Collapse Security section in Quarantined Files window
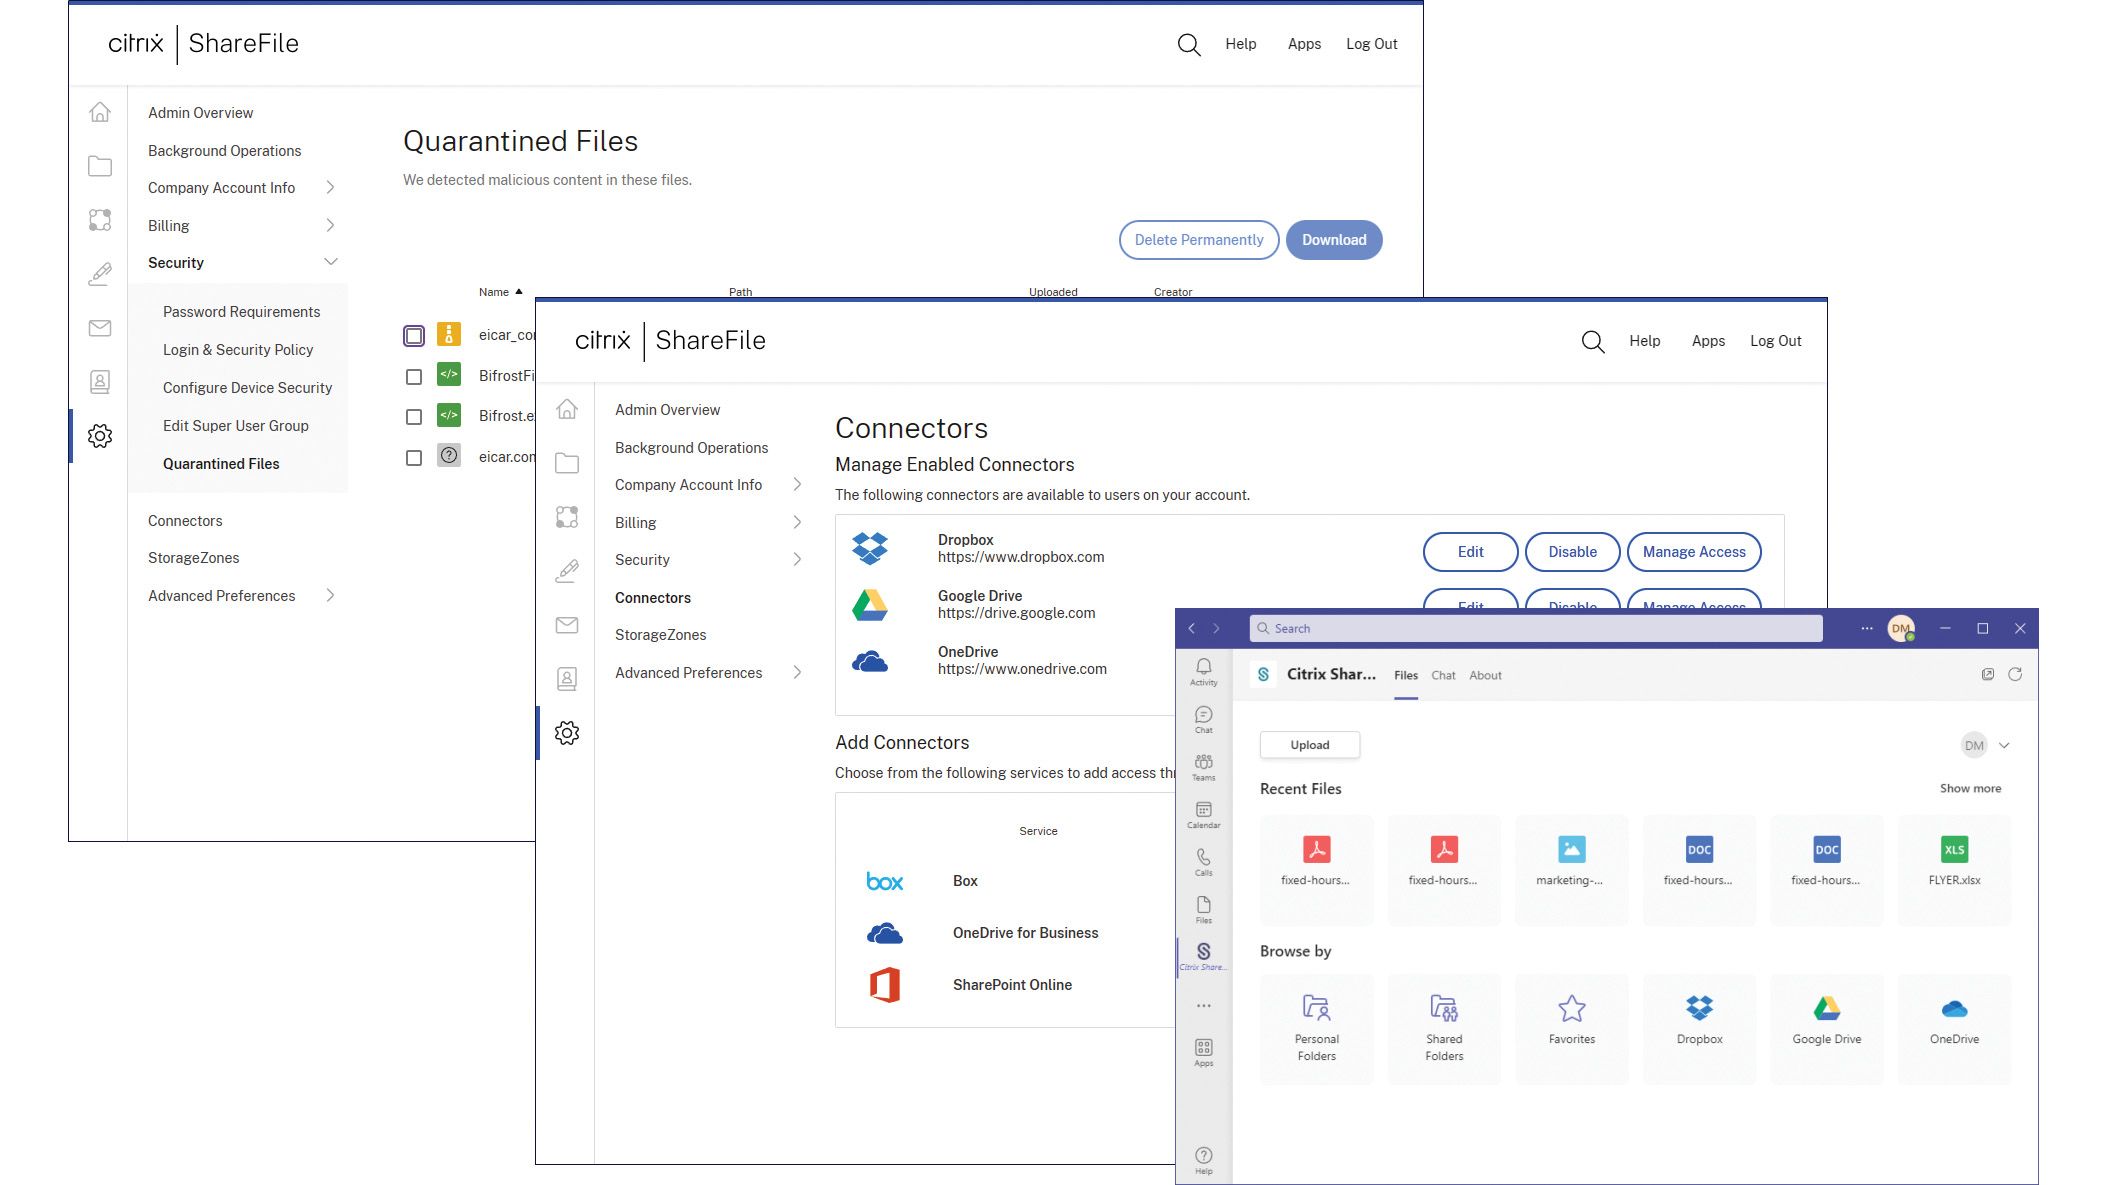Image resolution: width=2107 pixels, height=1185 pixels. click(330, 262)
